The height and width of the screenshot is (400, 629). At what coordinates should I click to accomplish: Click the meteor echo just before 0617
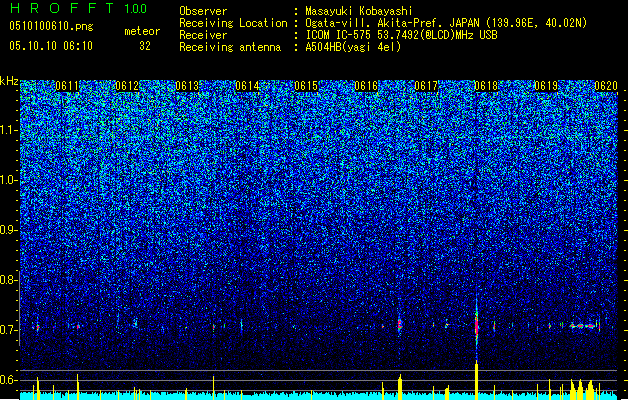(400, 324)
